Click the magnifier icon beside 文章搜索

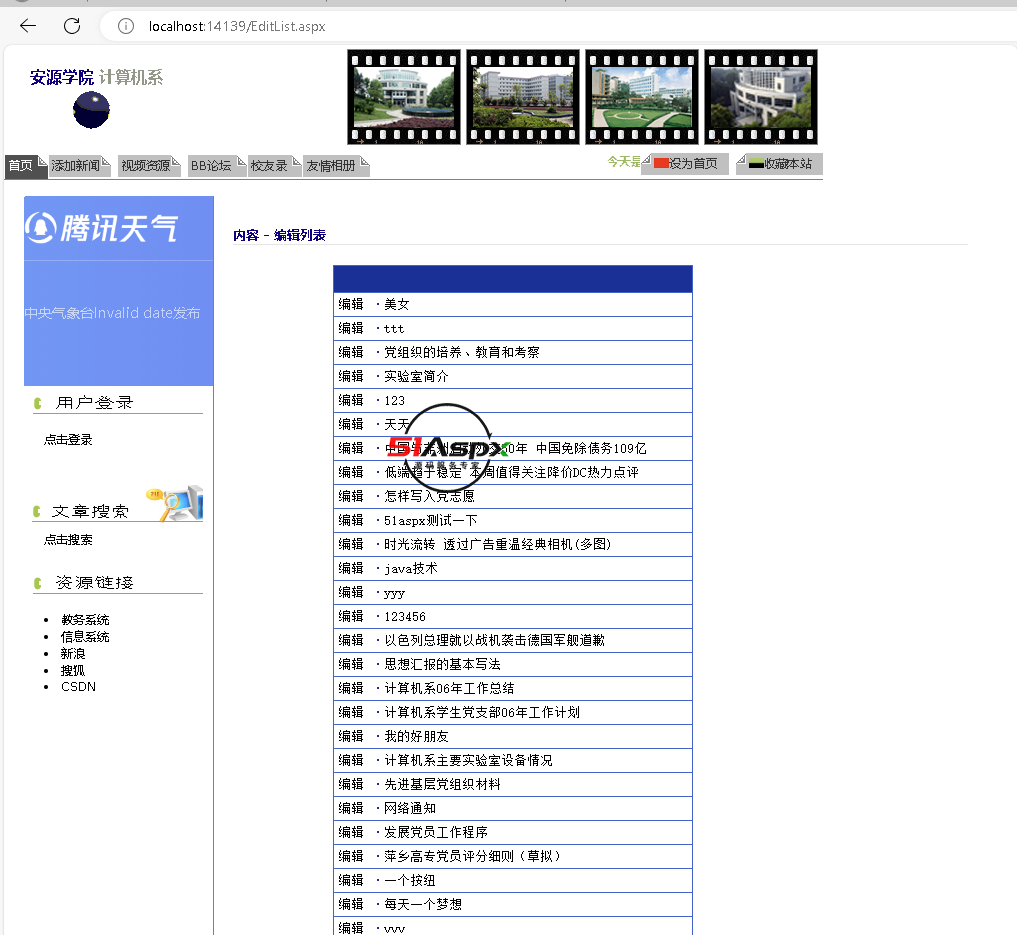178,503
